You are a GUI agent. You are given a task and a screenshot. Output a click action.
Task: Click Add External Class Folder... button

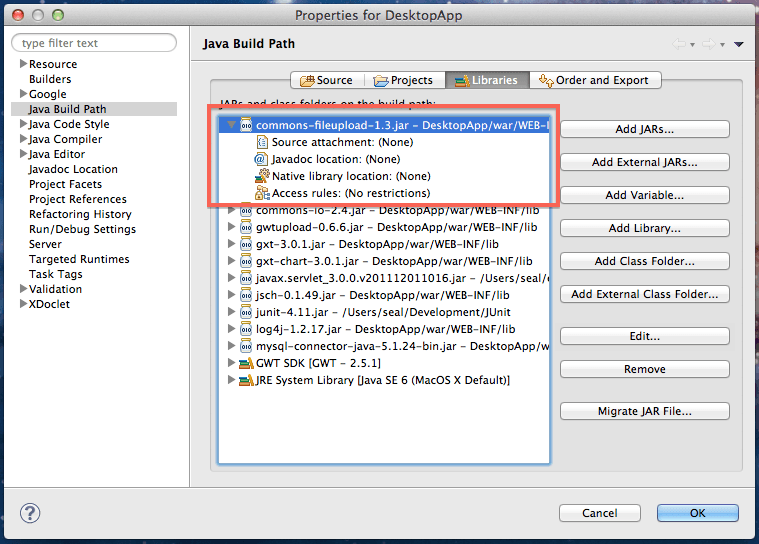coord(645,294)
